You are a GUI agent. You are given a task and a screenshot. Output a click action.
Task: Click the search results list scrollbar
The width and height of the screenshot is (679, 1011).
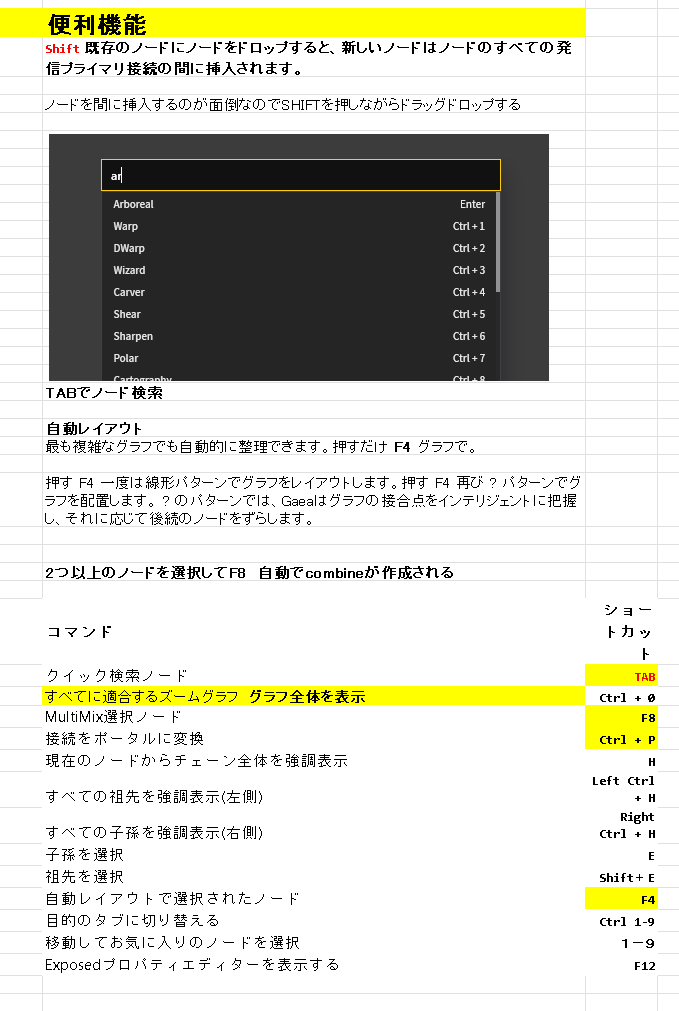coord(498,242)
